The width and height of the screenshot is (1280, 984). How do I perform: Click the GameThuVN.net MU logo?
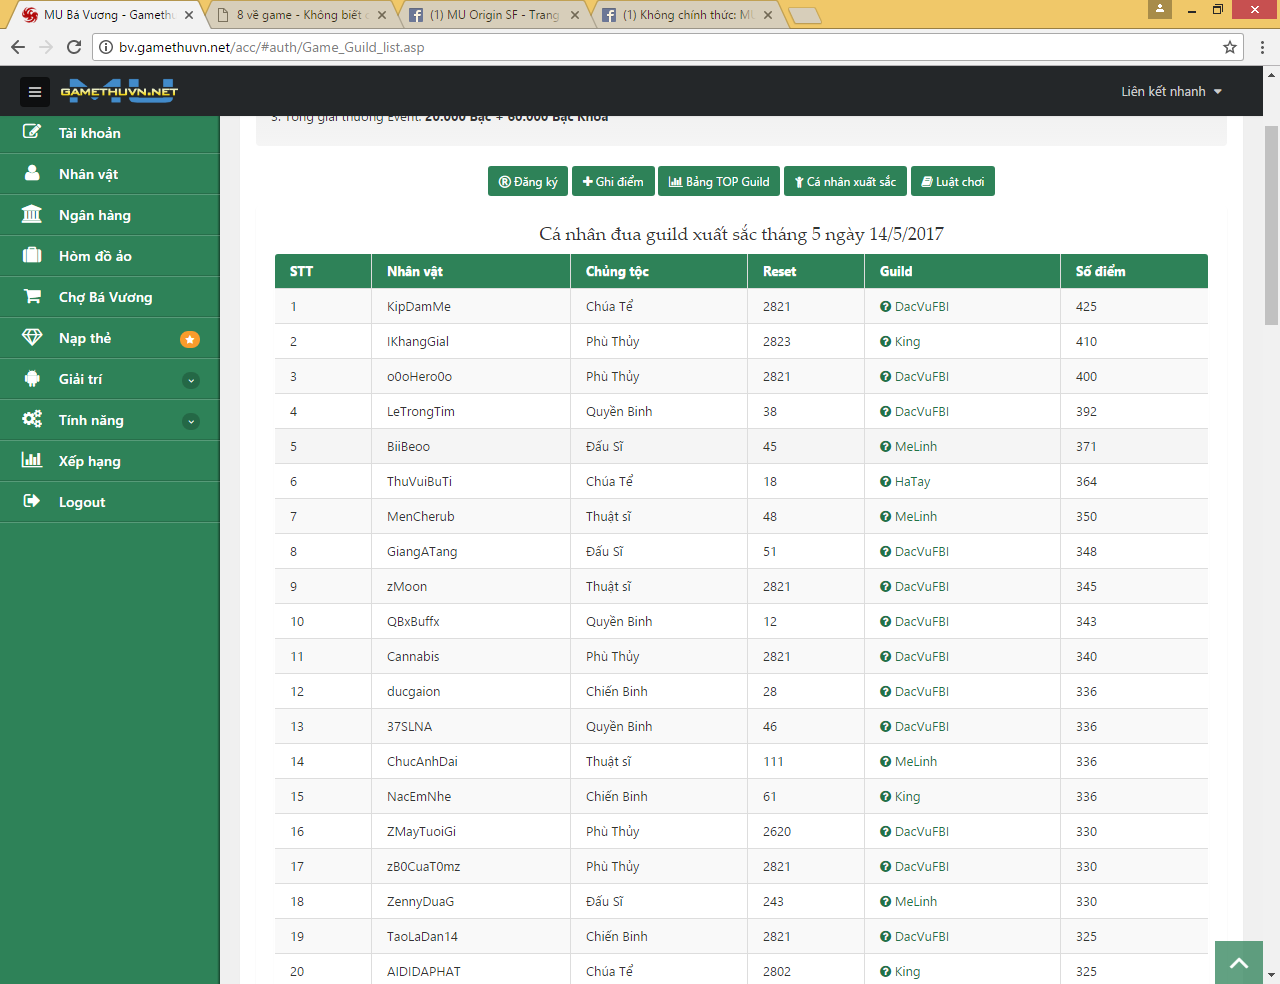coord(119,91)
